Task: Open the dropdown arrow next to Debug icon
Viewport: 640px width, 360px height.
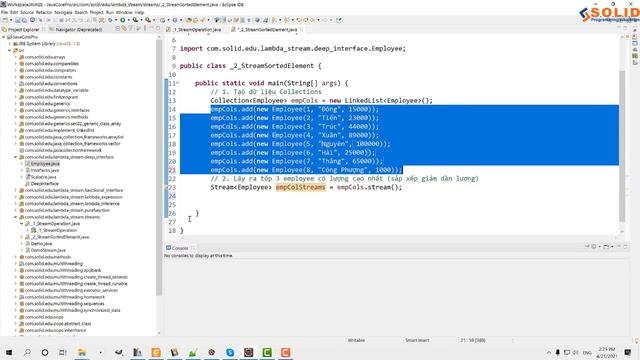Action: [116, 20]
